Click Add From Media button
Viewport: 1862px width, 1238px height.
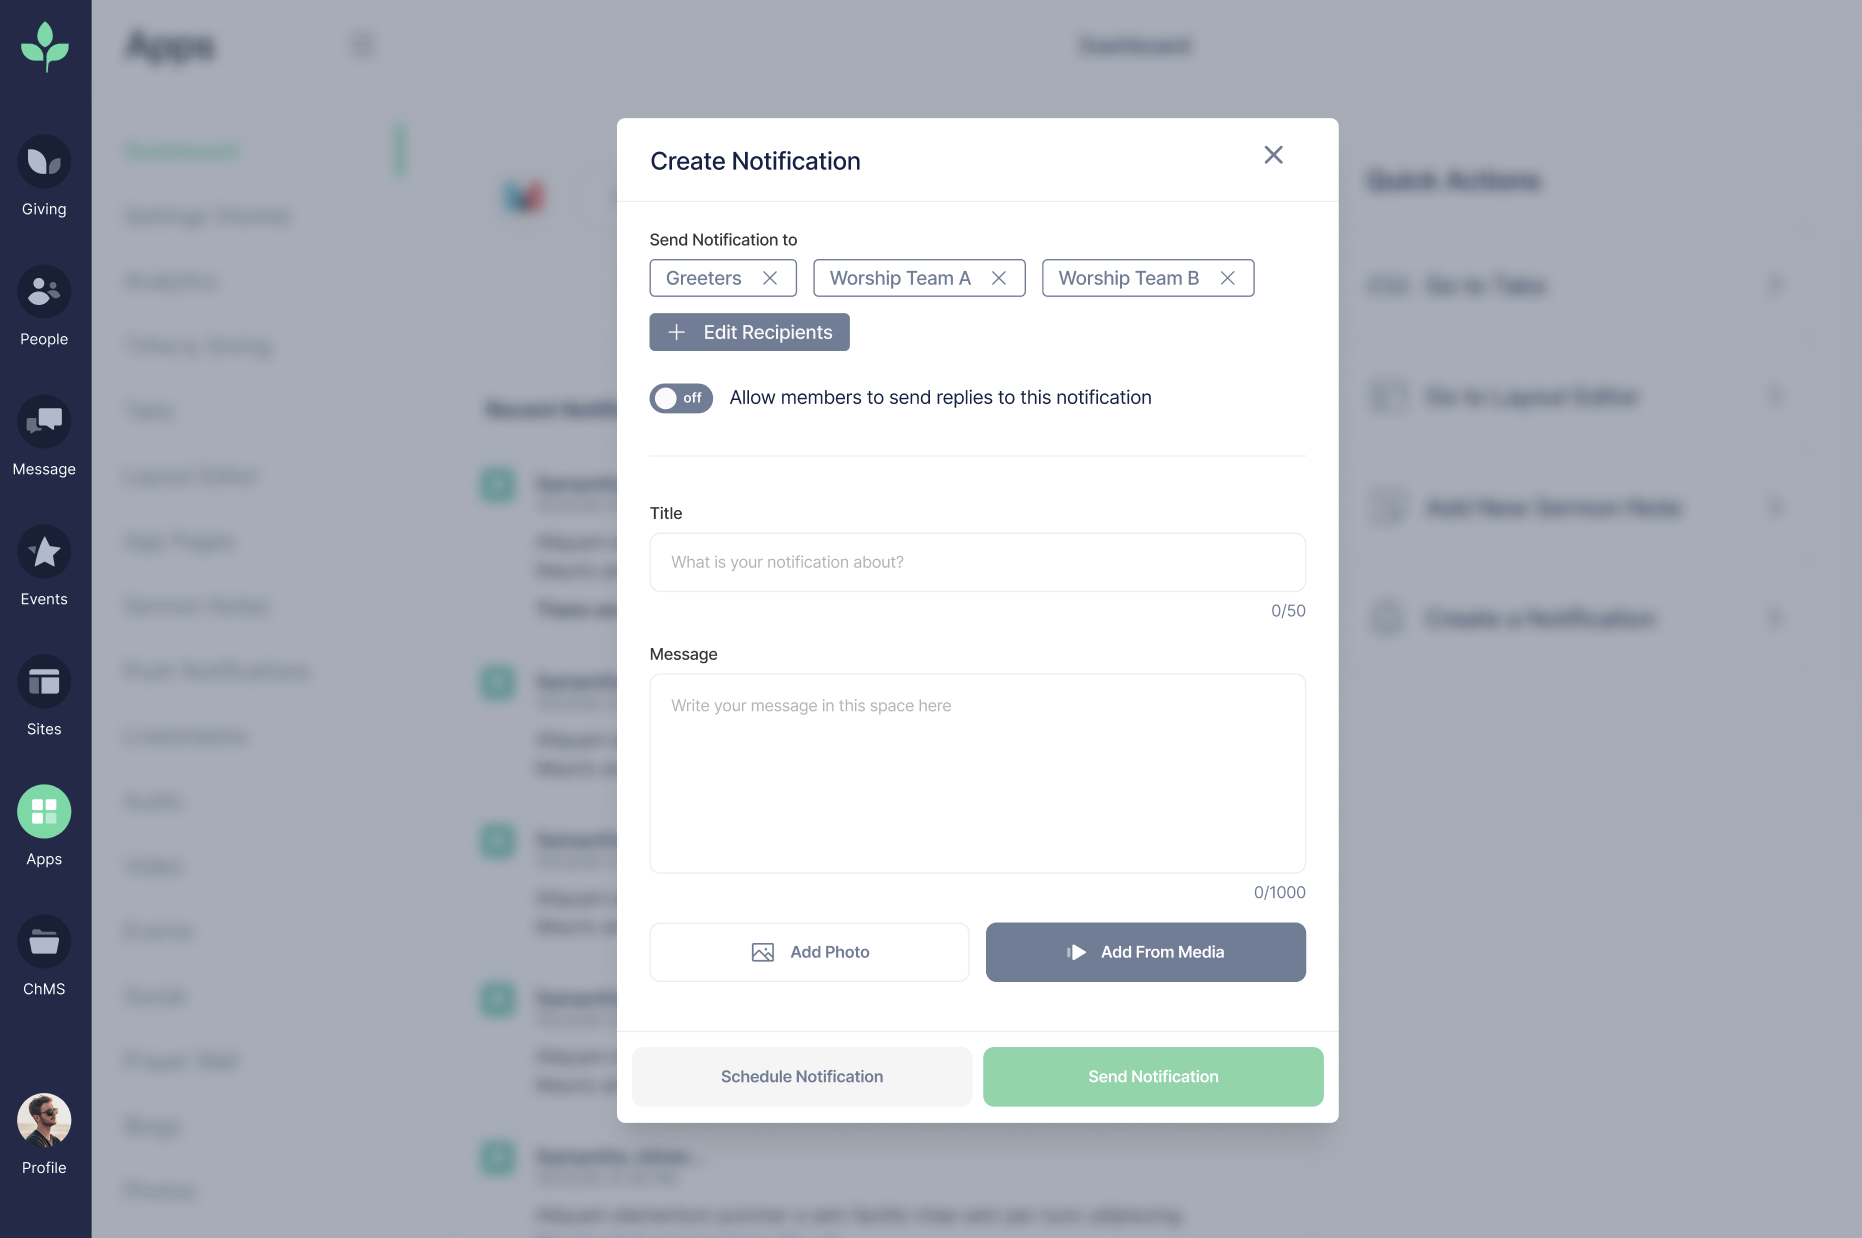1145,952
